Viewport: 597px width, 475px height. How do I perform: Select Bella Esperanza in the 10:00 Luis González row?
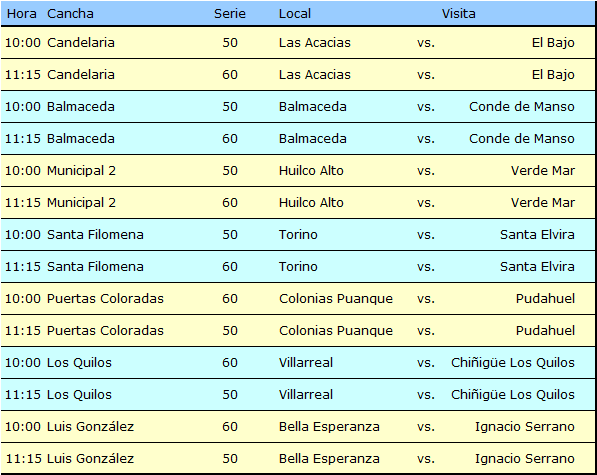[329, 427]
